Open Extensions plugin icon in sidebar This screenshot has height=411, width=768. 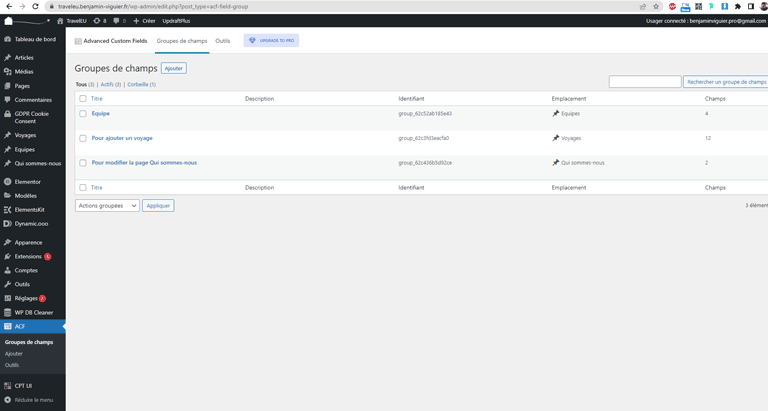pyautogui.click(x=8, y=256)
